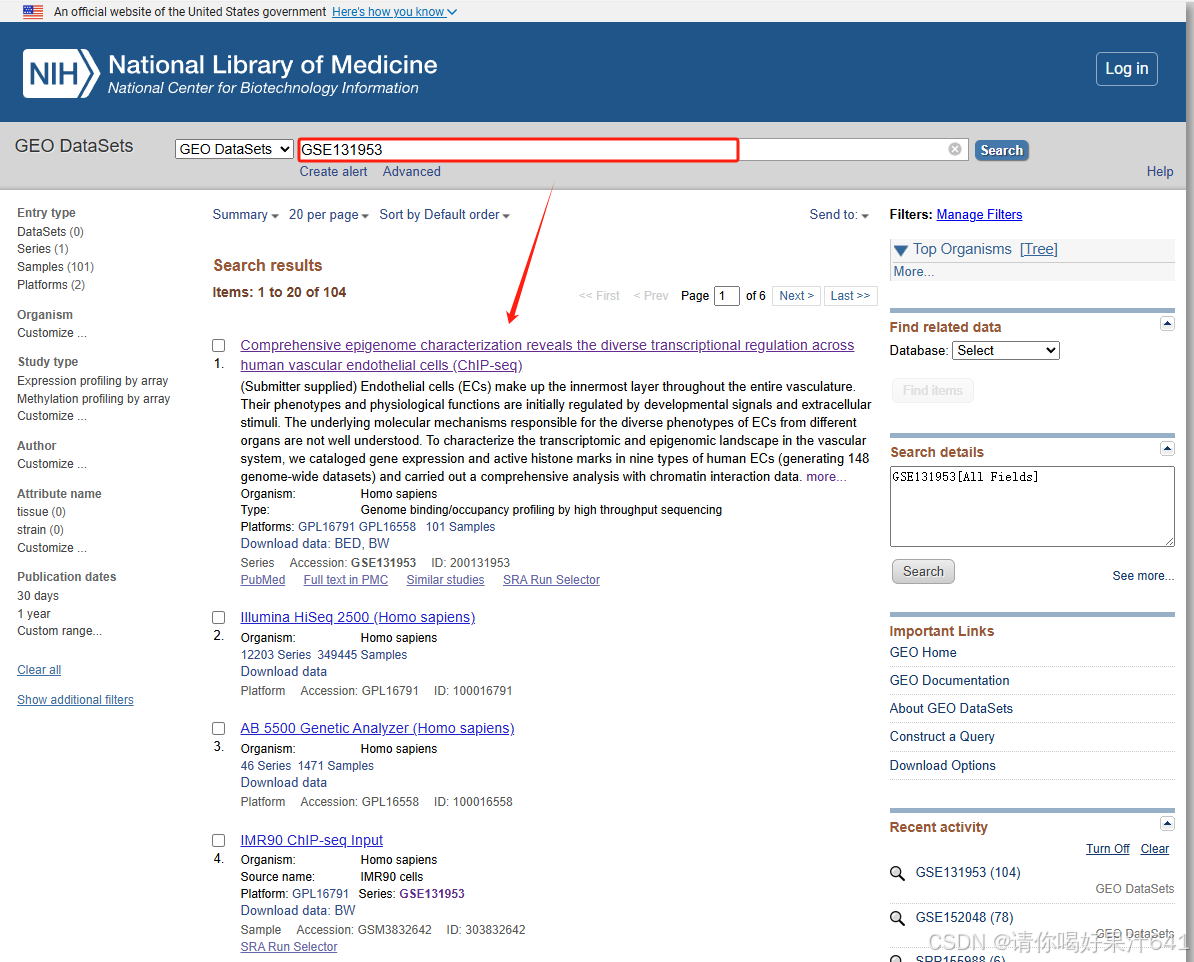Open the Summary display dropdown
The image size is (1194, 962).
pyautogui.click(x=245, y=215)
